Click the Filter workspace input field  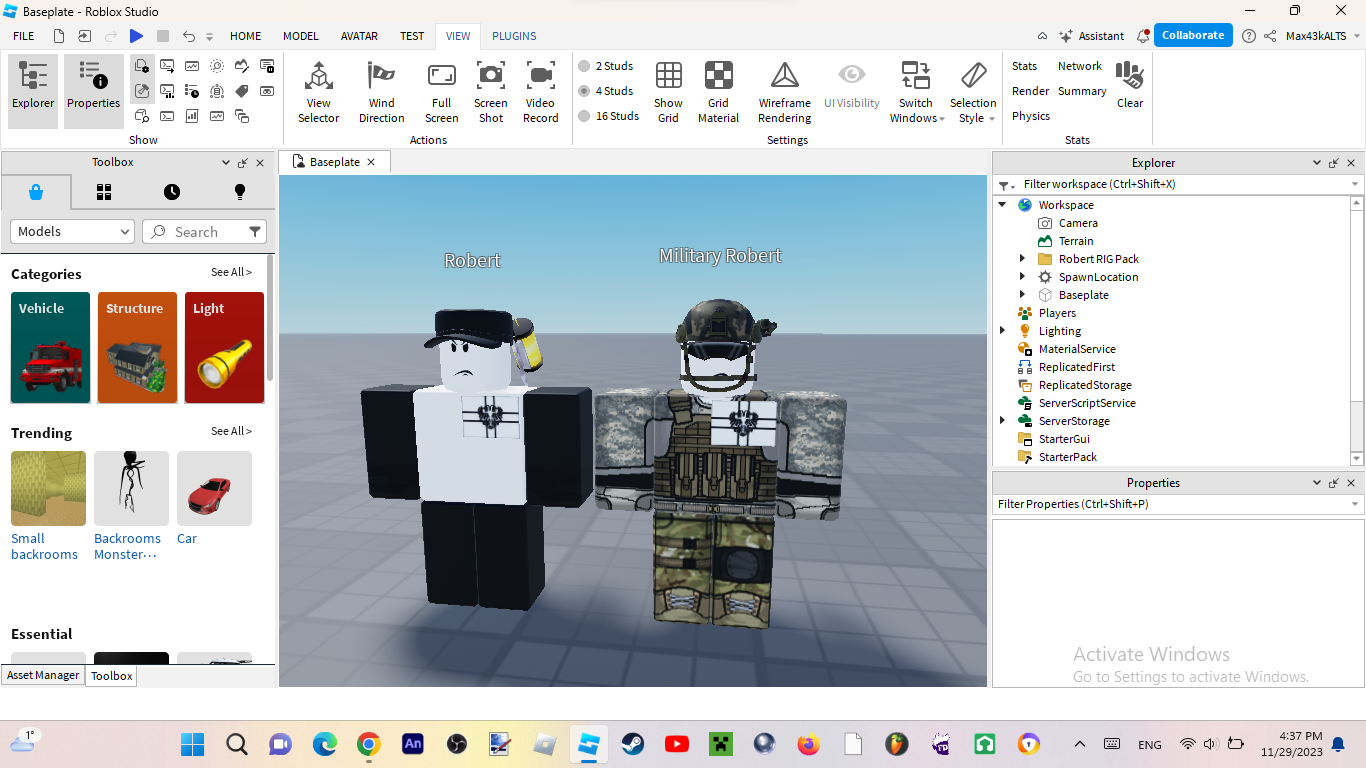pyautogui.click(x=1178, y=184)
